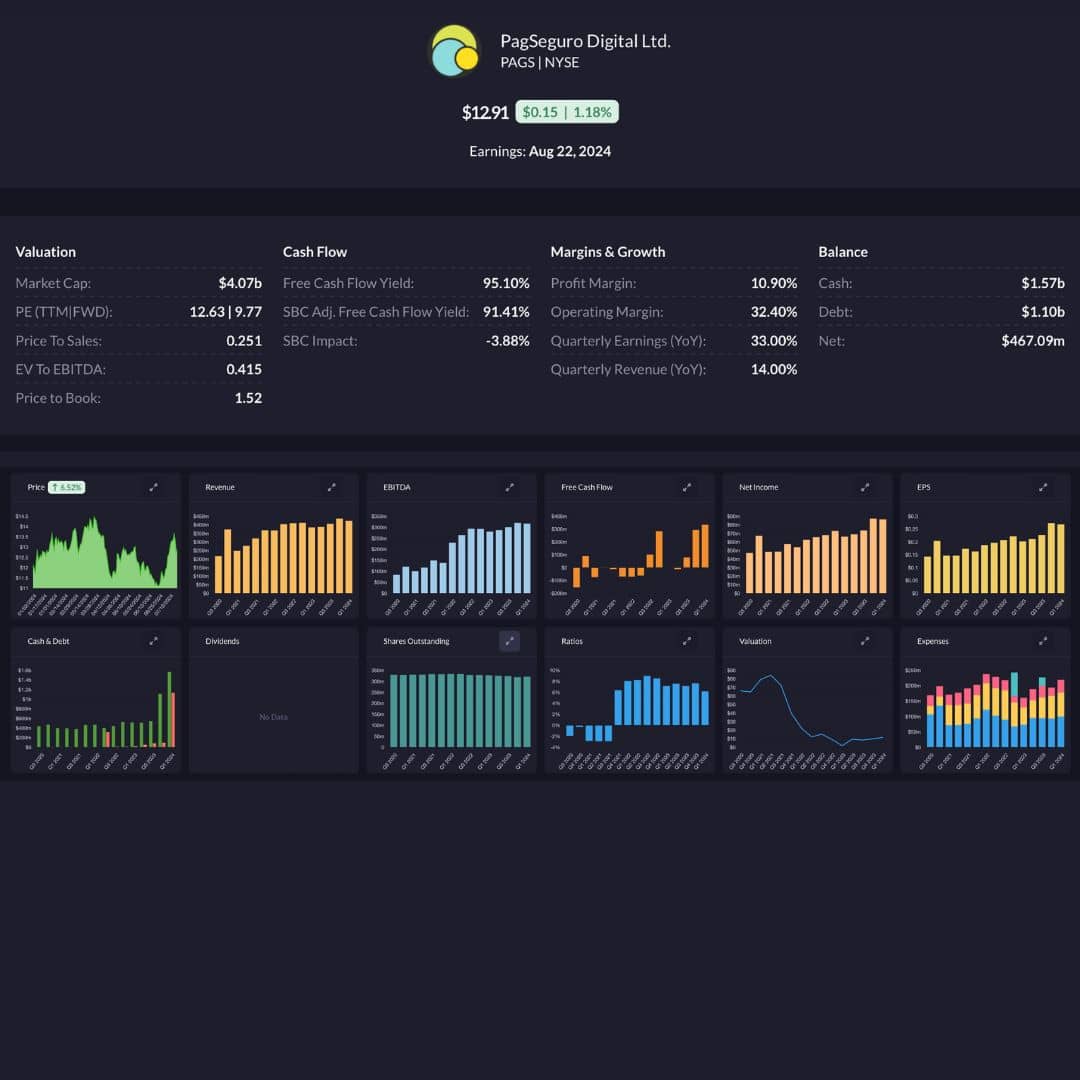
Task: Expand the Free Cash Flow chart
Action: [687, 488]
